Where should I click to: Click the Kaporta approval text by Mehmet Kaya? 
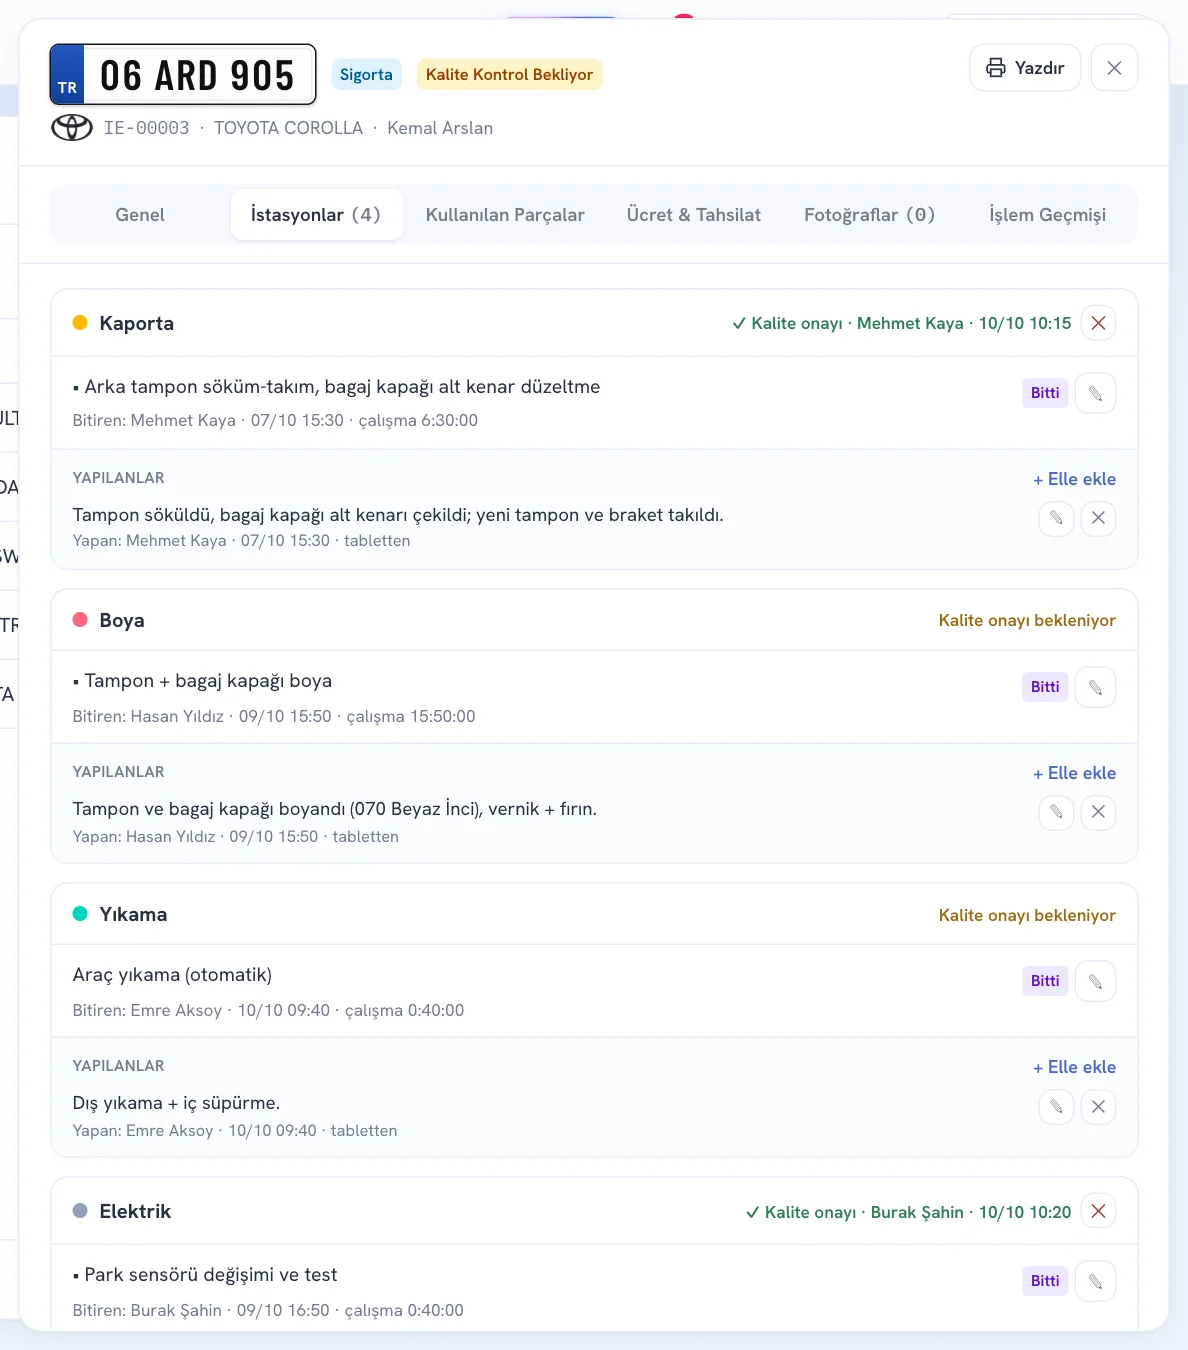(901, 323)
